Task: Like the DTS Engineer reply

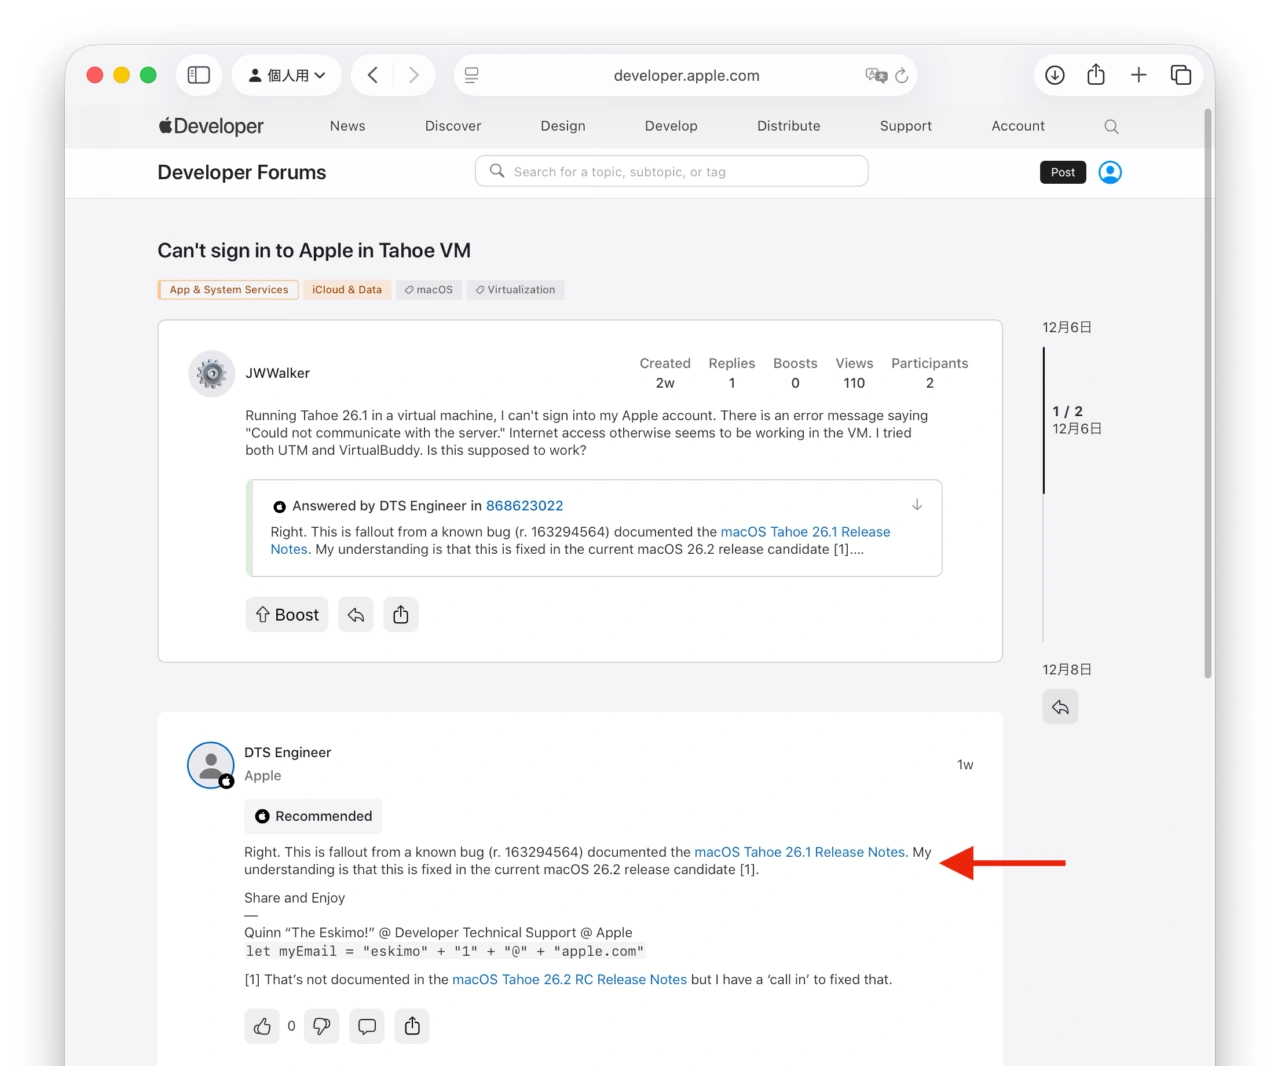Action: pyautogui.click(x=262, y=1026)
